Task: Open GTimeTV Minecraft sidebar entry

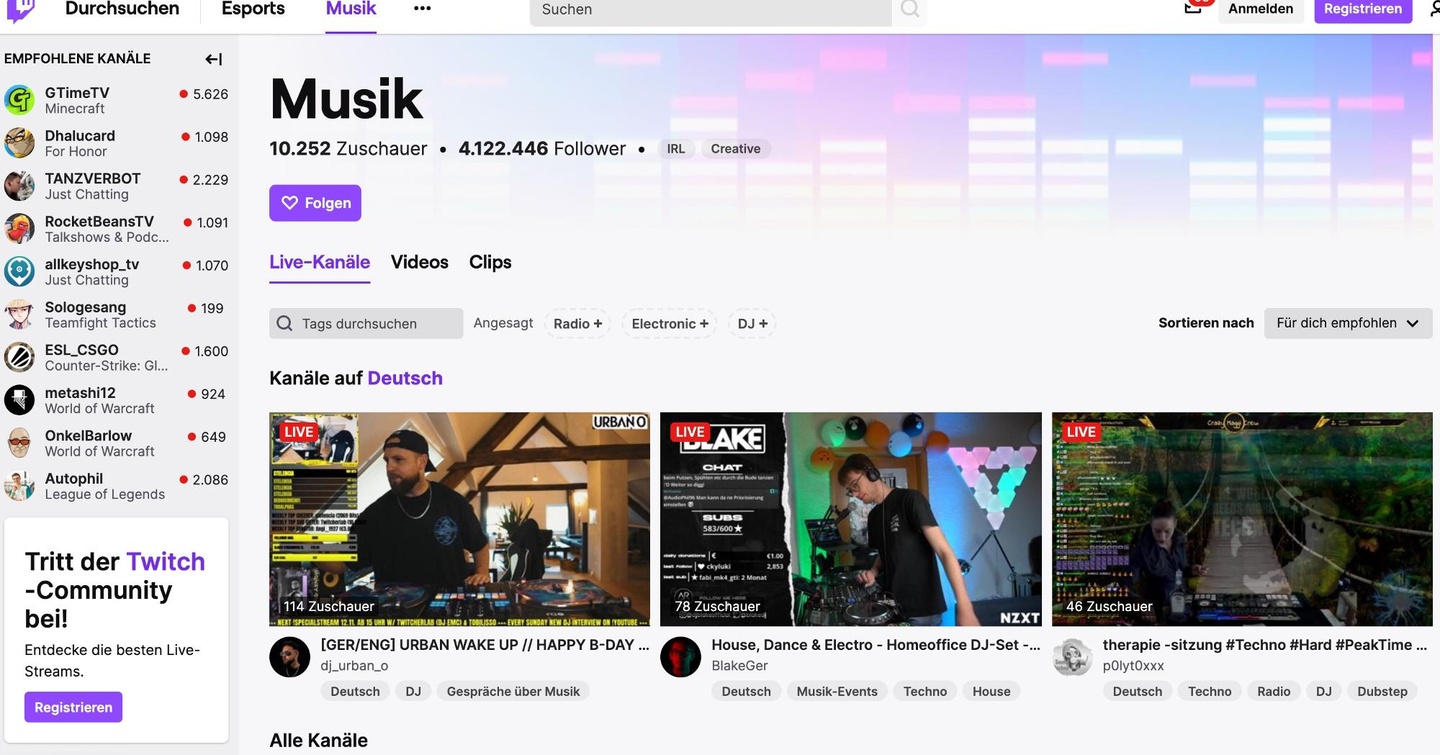Action: (x=119, y=100)
